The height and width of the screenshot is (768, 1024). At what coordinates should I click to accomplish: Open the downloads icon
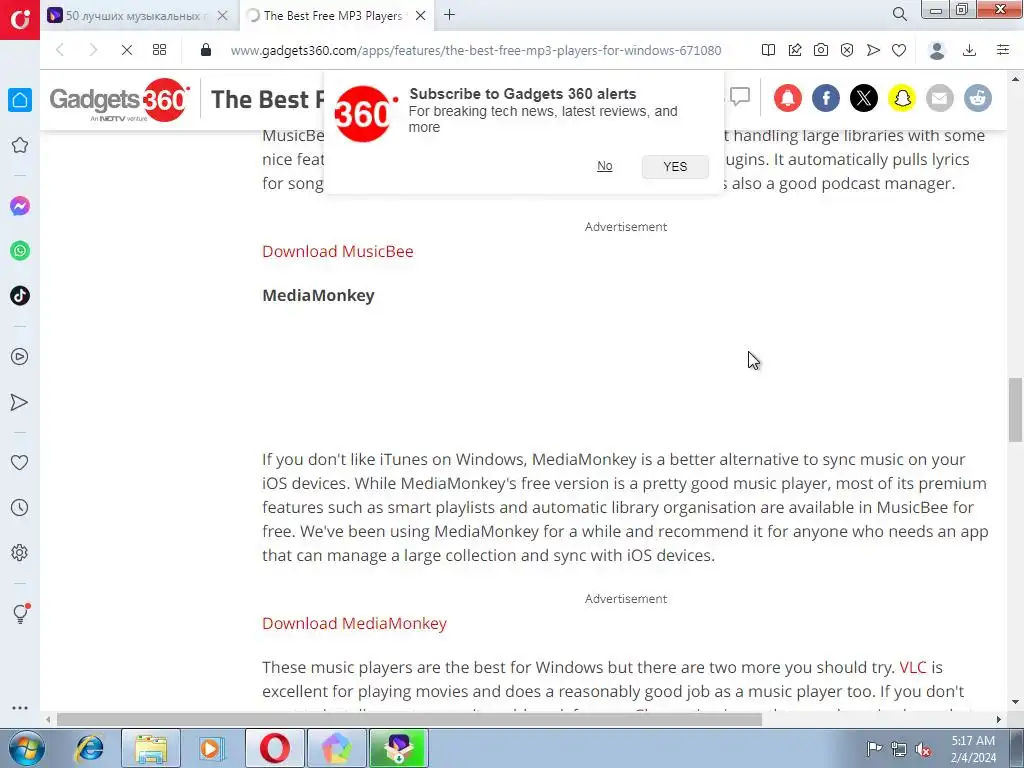970,50
